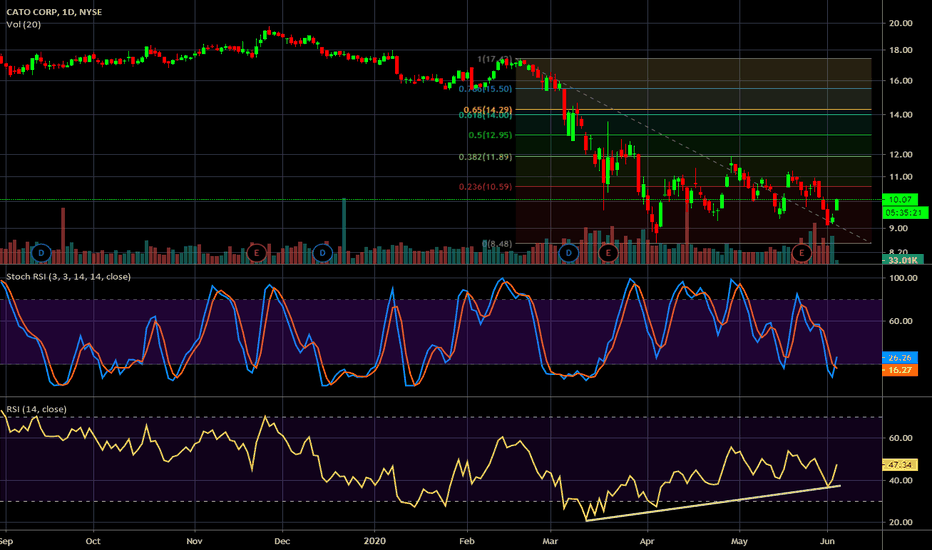The height and width of the screenshot is (550, 932).
Task: Click the Jun time axis label
Action: [827, 541]
